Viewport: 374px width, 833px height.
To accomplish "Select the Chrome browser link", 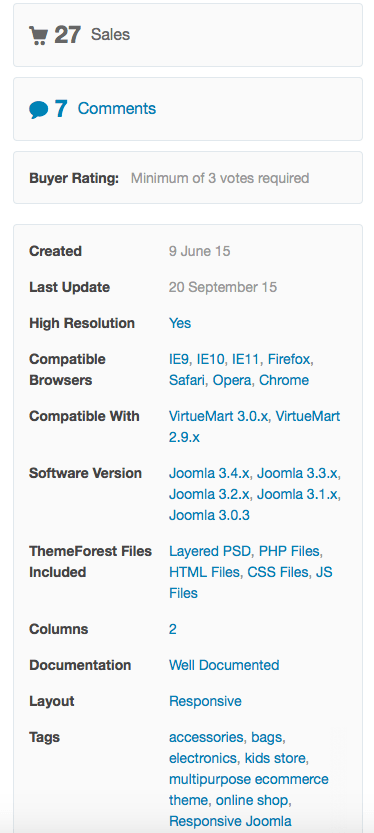I will tap(284, 380).
